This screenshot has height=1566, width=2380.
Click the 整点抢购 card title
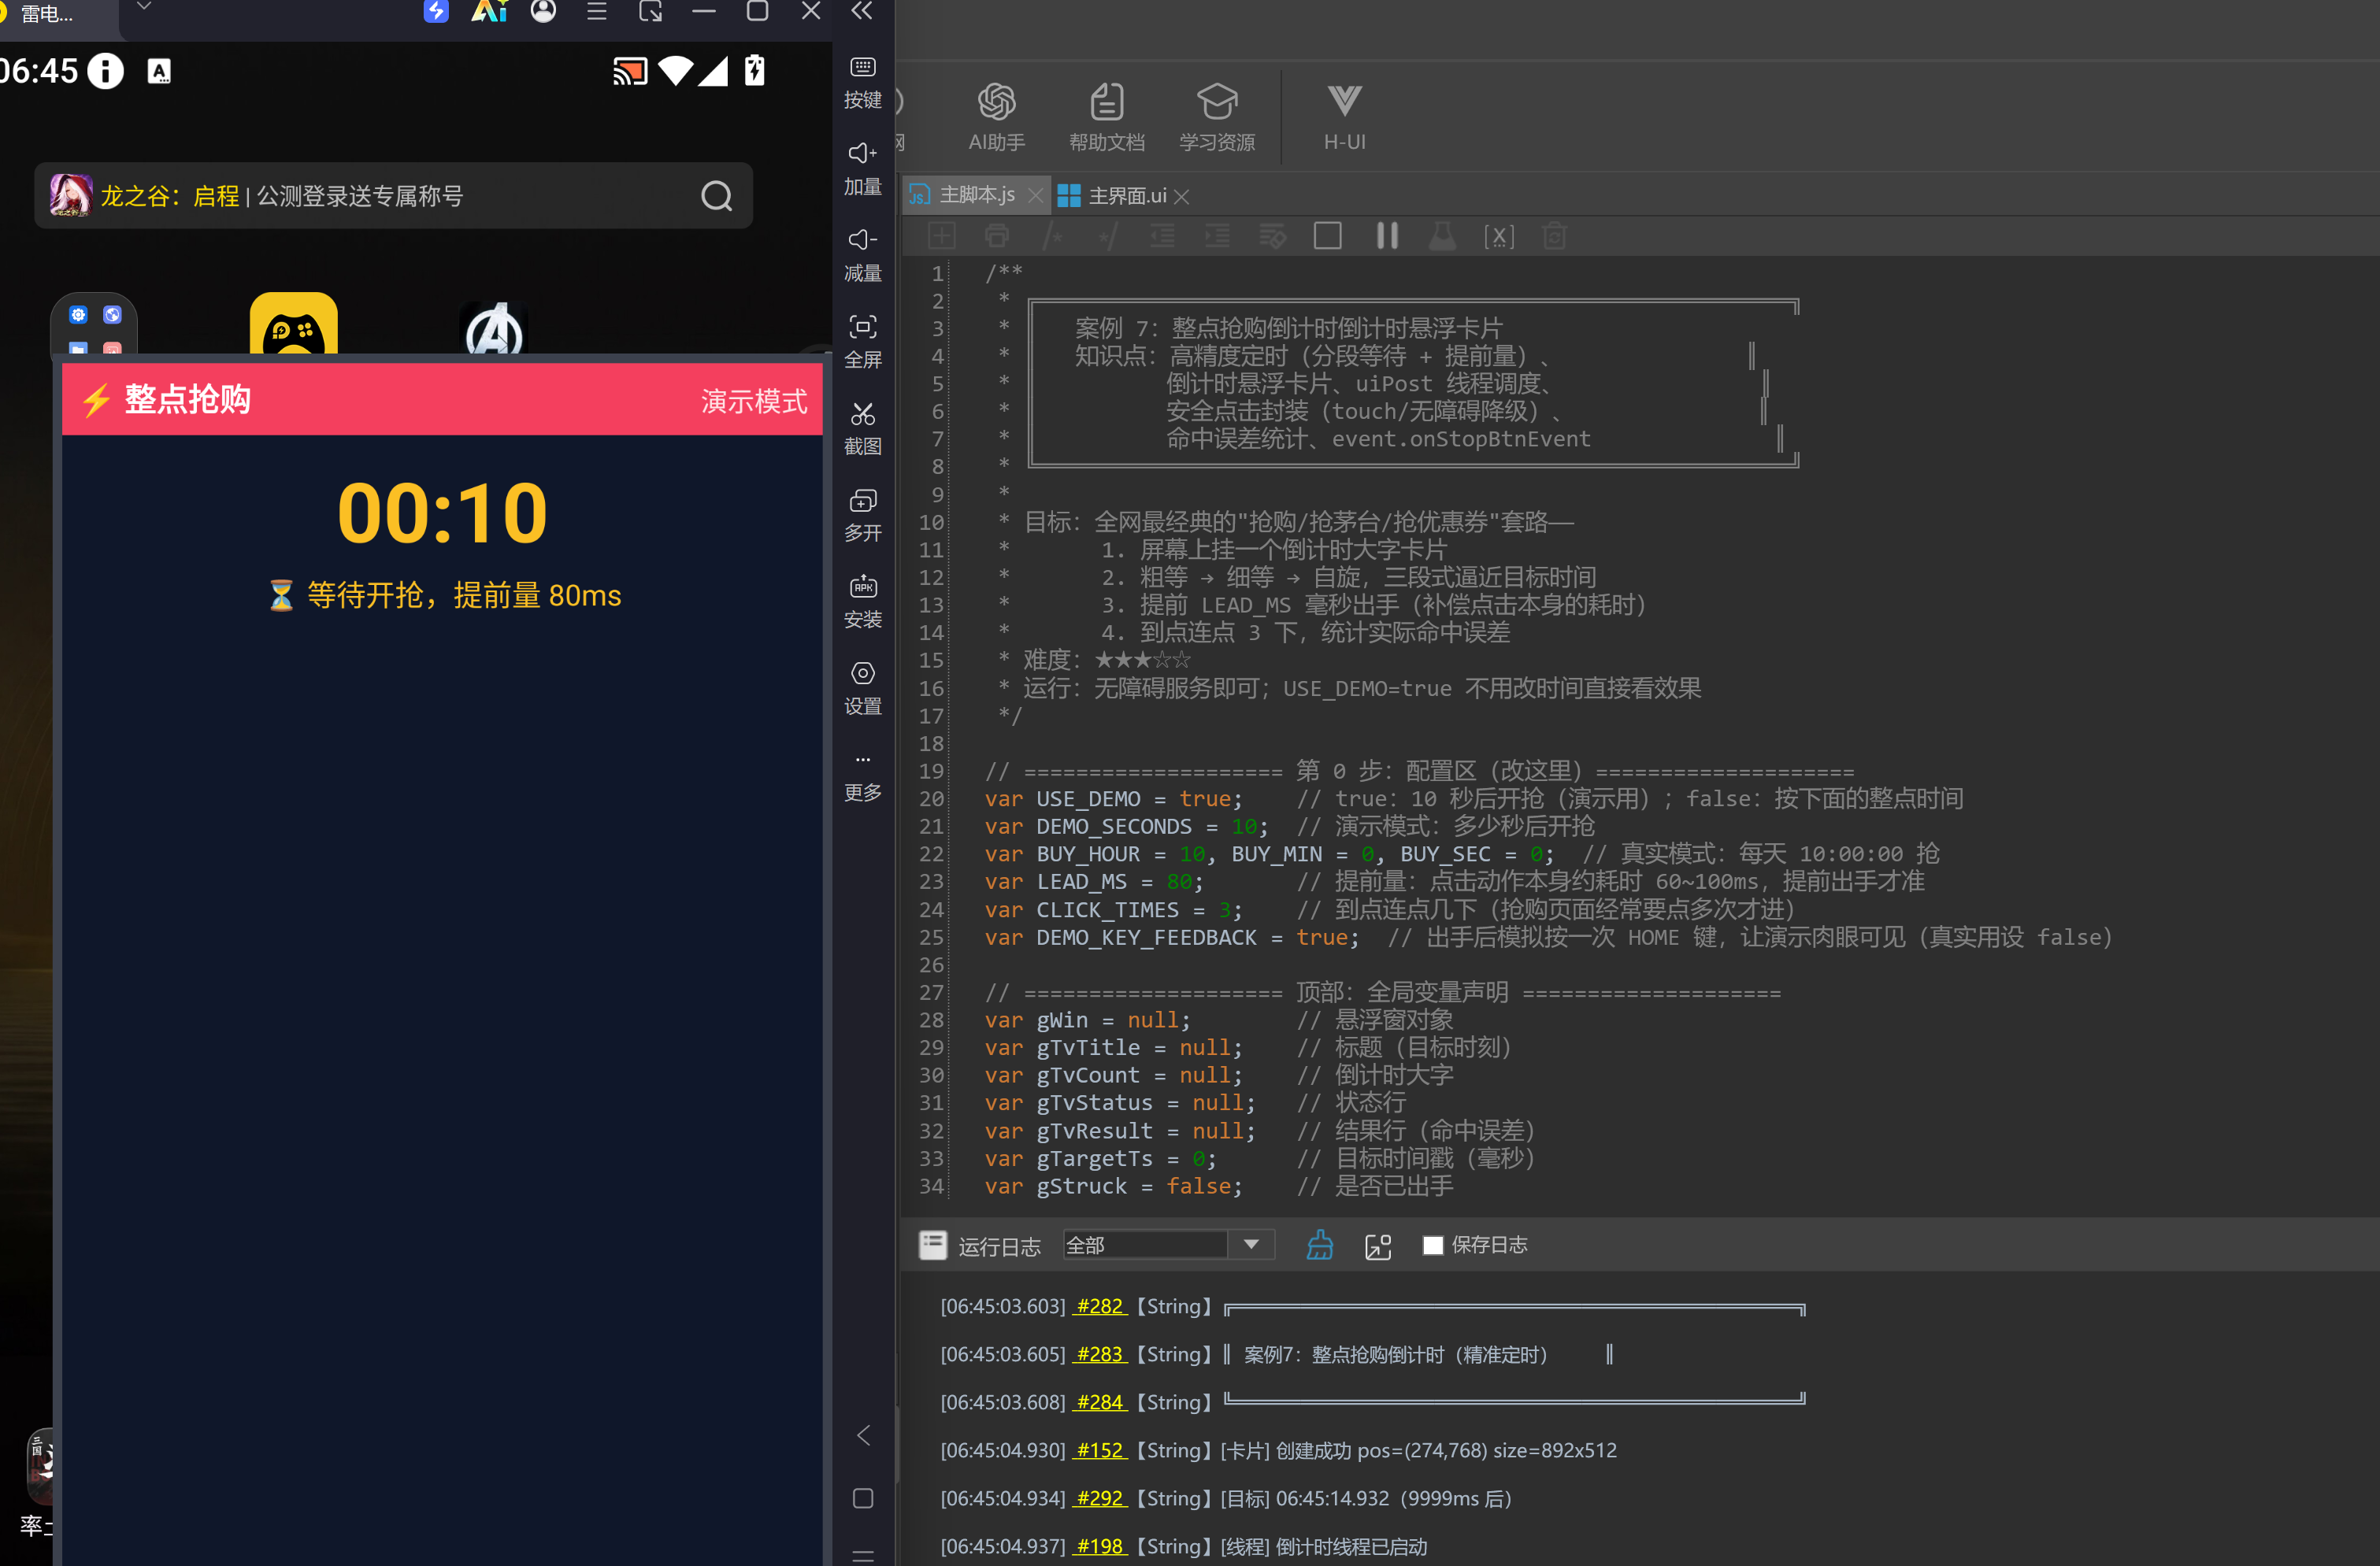point(187,399)
